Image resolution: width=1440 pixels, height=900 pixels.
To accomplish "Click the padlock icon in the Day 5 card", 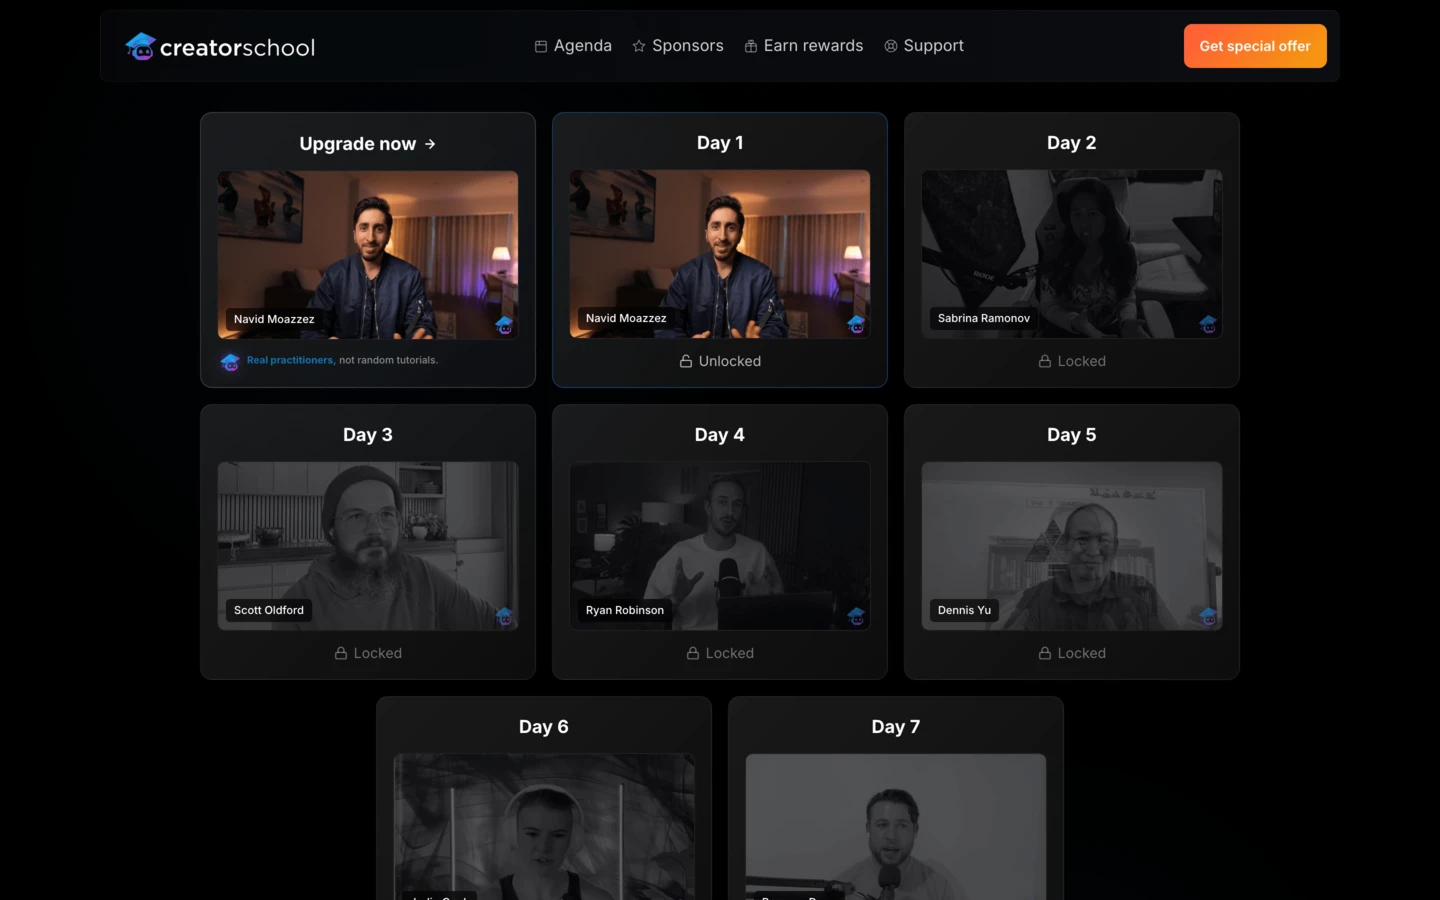I will pyautogui.click(x=1045, y=653).
